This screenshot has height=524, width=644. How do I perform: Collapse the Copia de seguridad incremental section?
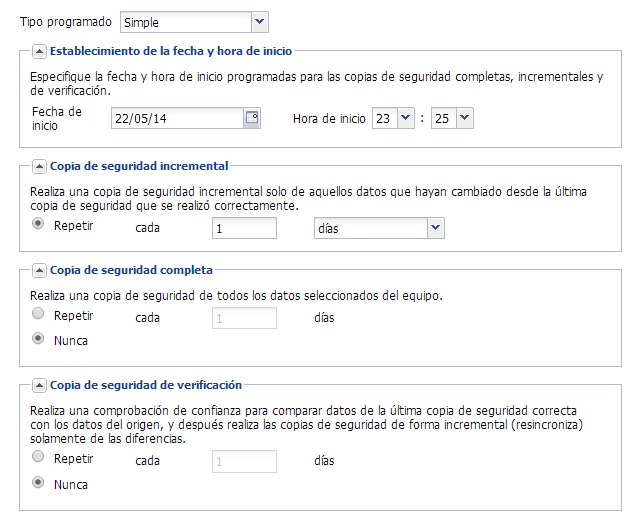coord(39,166)
